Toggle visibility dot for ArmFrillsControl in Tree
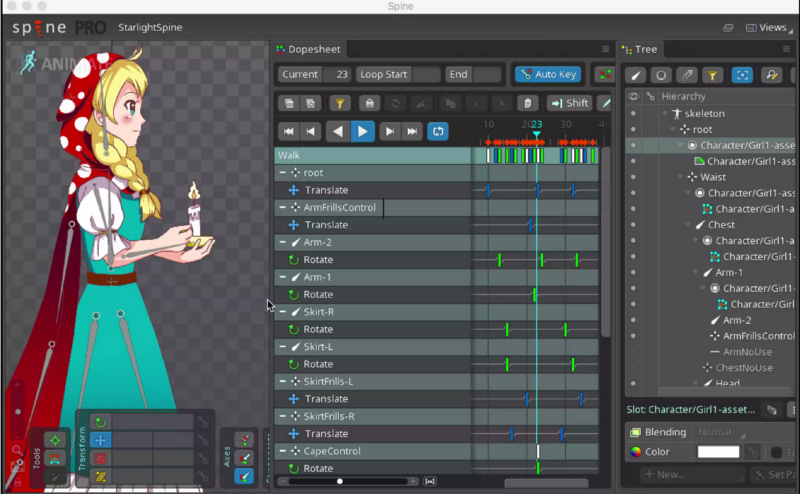The height and width of the screenshot is (494, 800). [633, 336]
